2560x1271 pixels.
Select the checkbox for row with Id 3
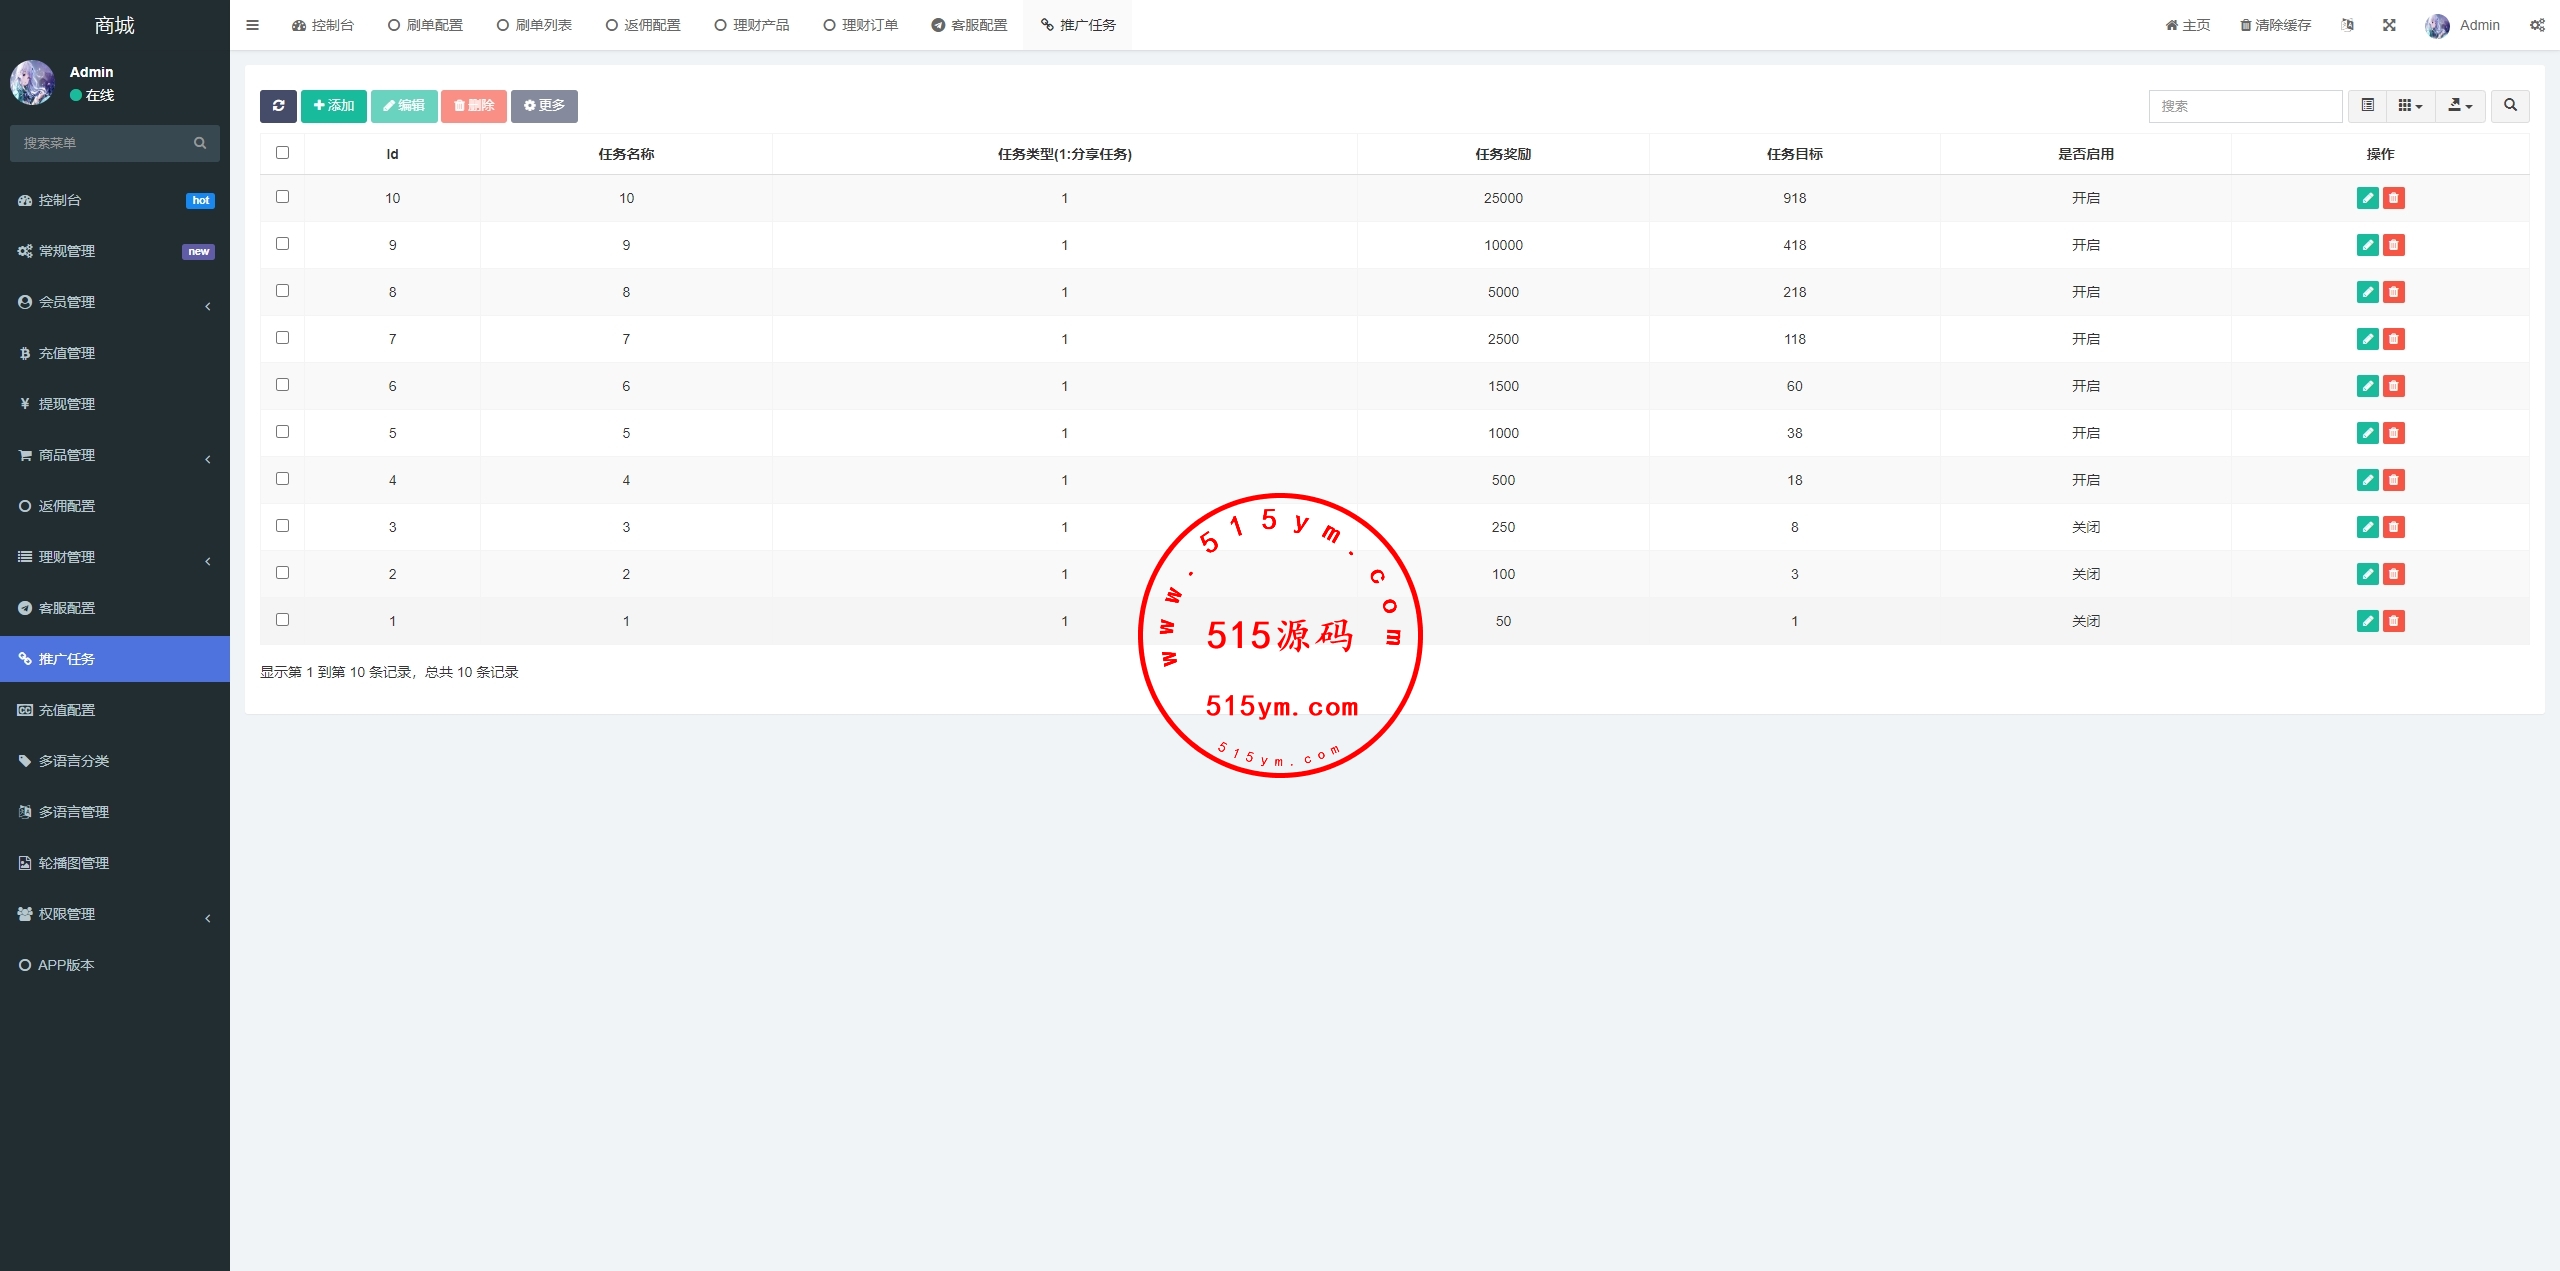point(282,526)
